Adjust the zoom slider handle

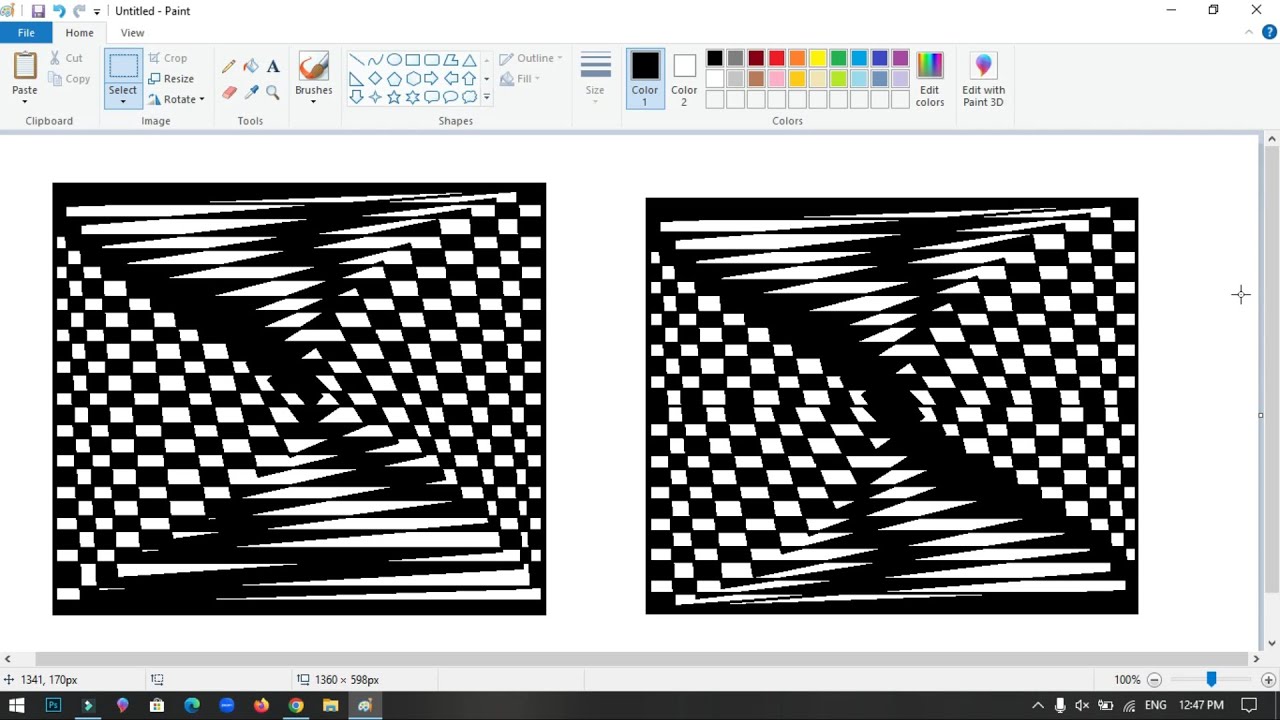click(x=1211, y=679)
